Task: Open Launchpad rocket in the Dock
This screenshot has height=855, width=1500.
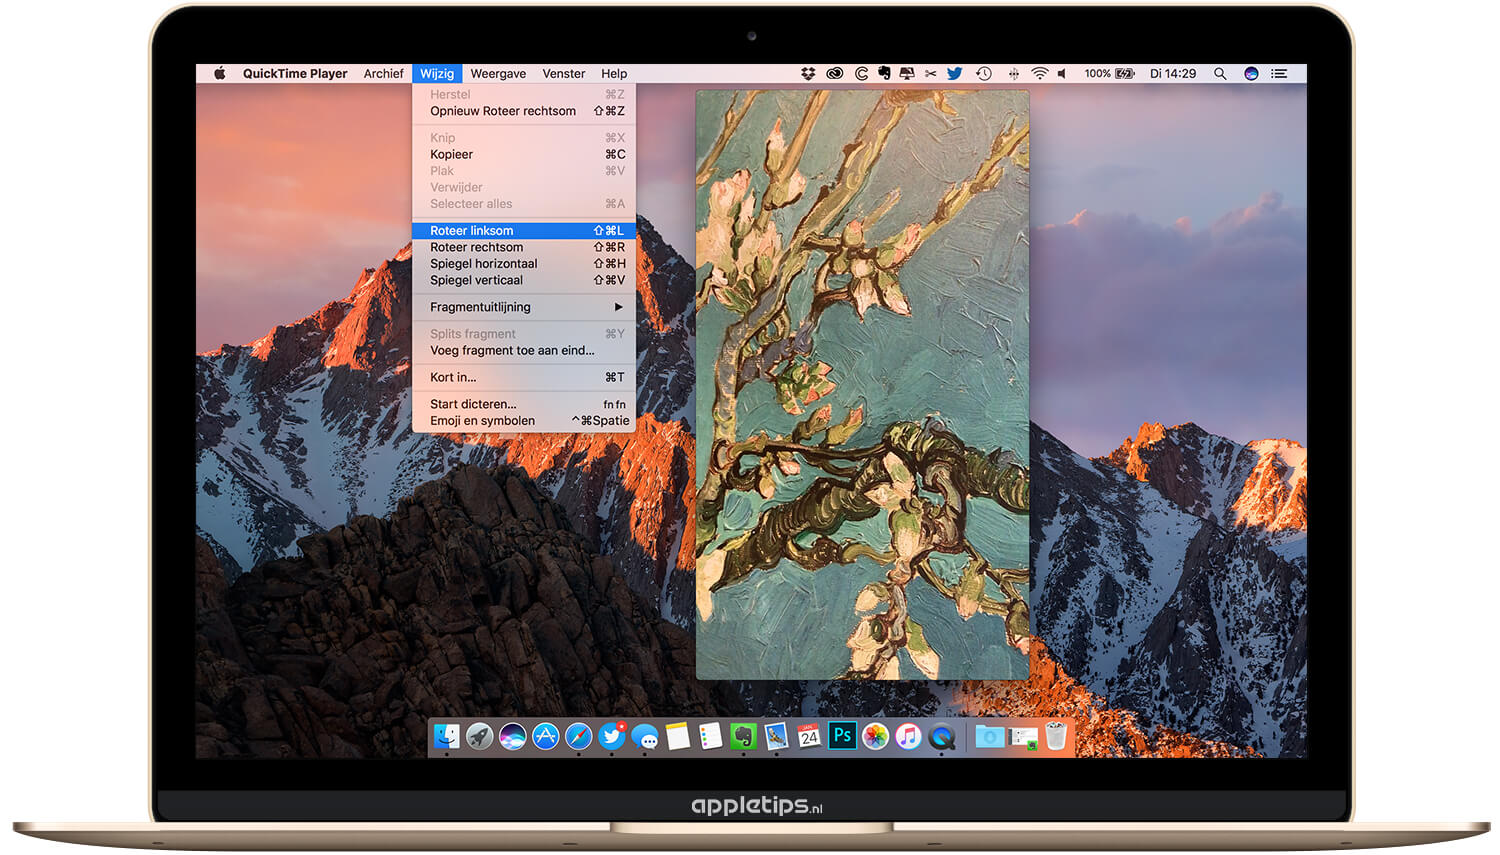Action: (480, 737)
